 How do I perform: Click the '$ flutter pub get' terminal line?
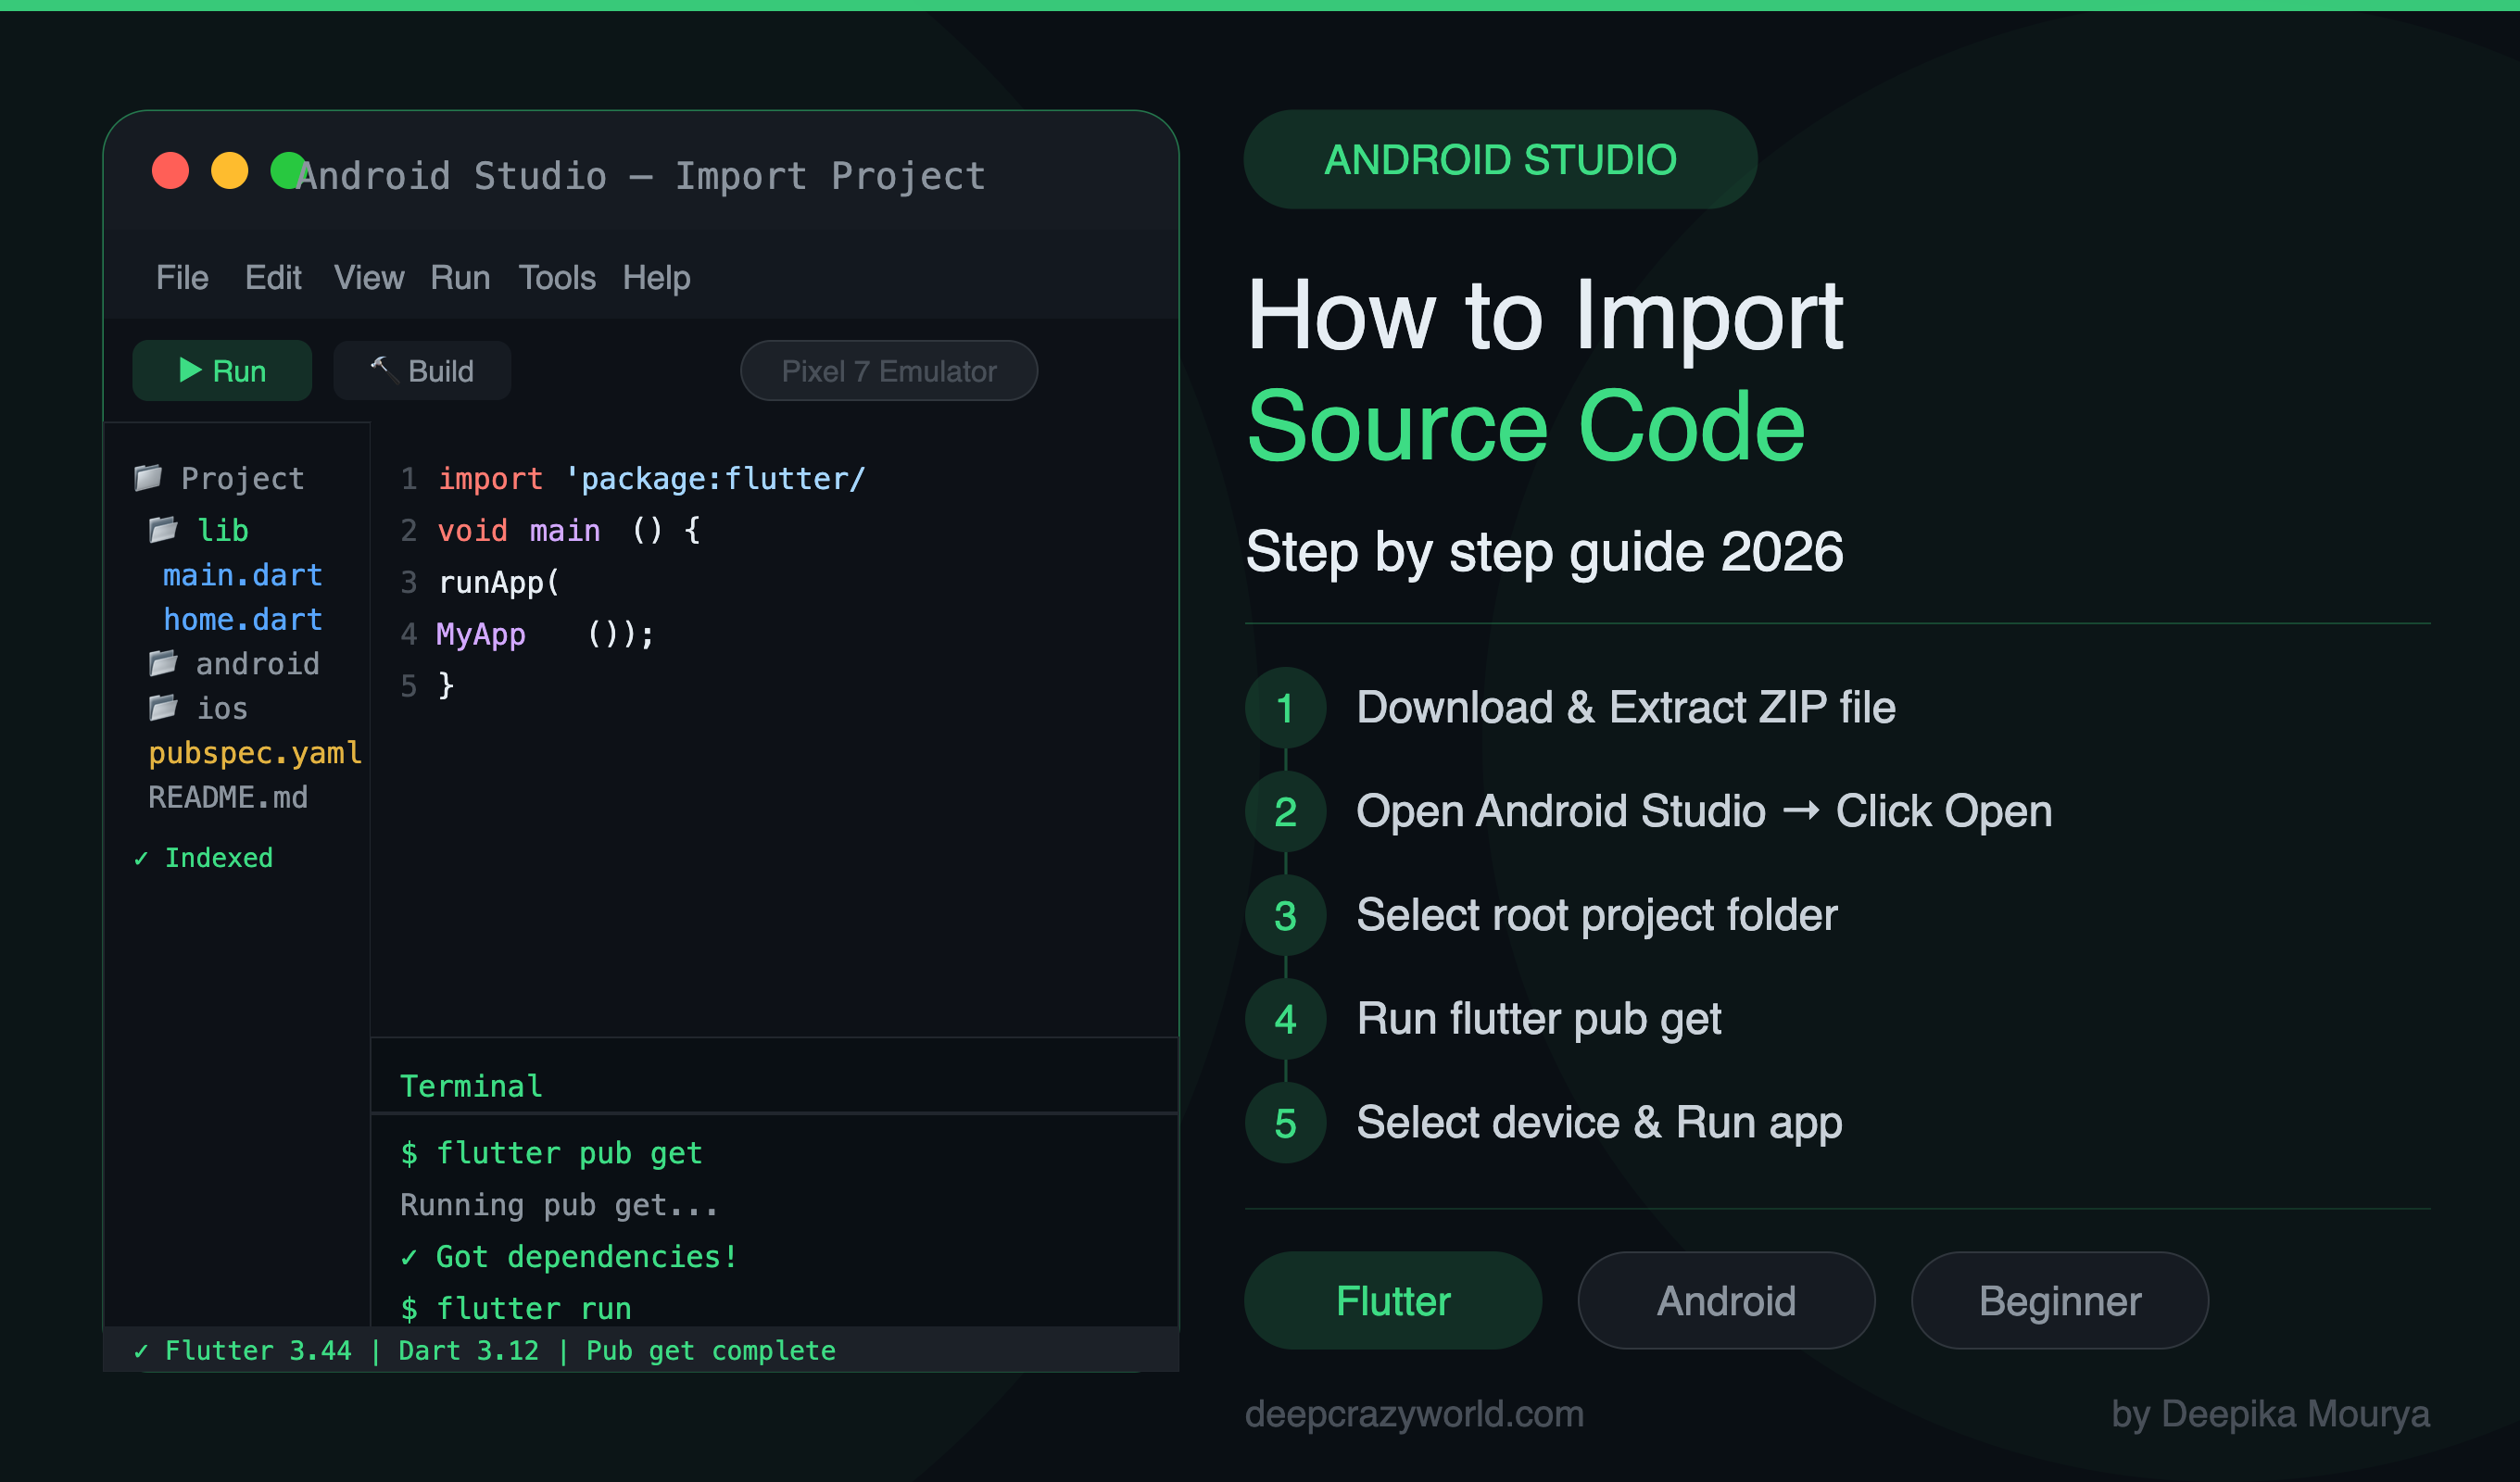click(x=551, y=1153)
